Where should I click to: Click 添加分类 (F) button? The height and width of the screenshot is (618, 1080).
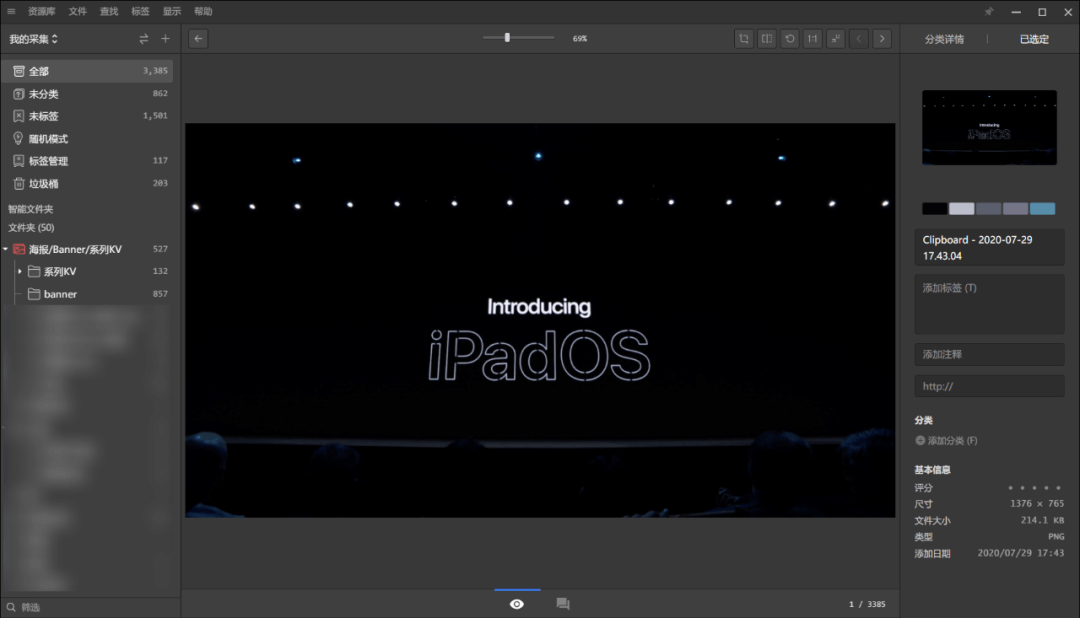(946, 440)
